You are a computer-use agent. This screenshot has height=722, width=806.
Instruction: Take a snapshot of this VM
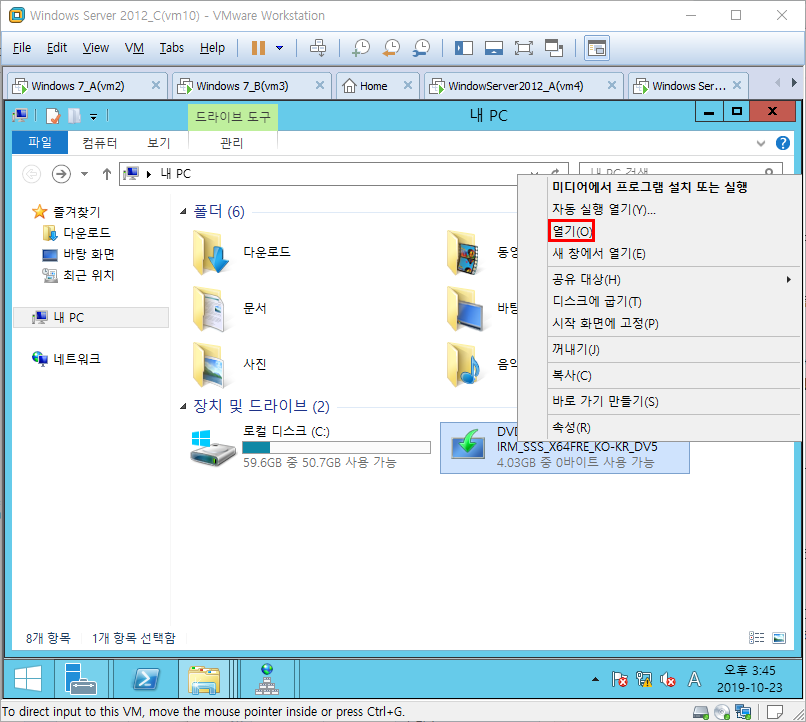(x=361, y=48)
